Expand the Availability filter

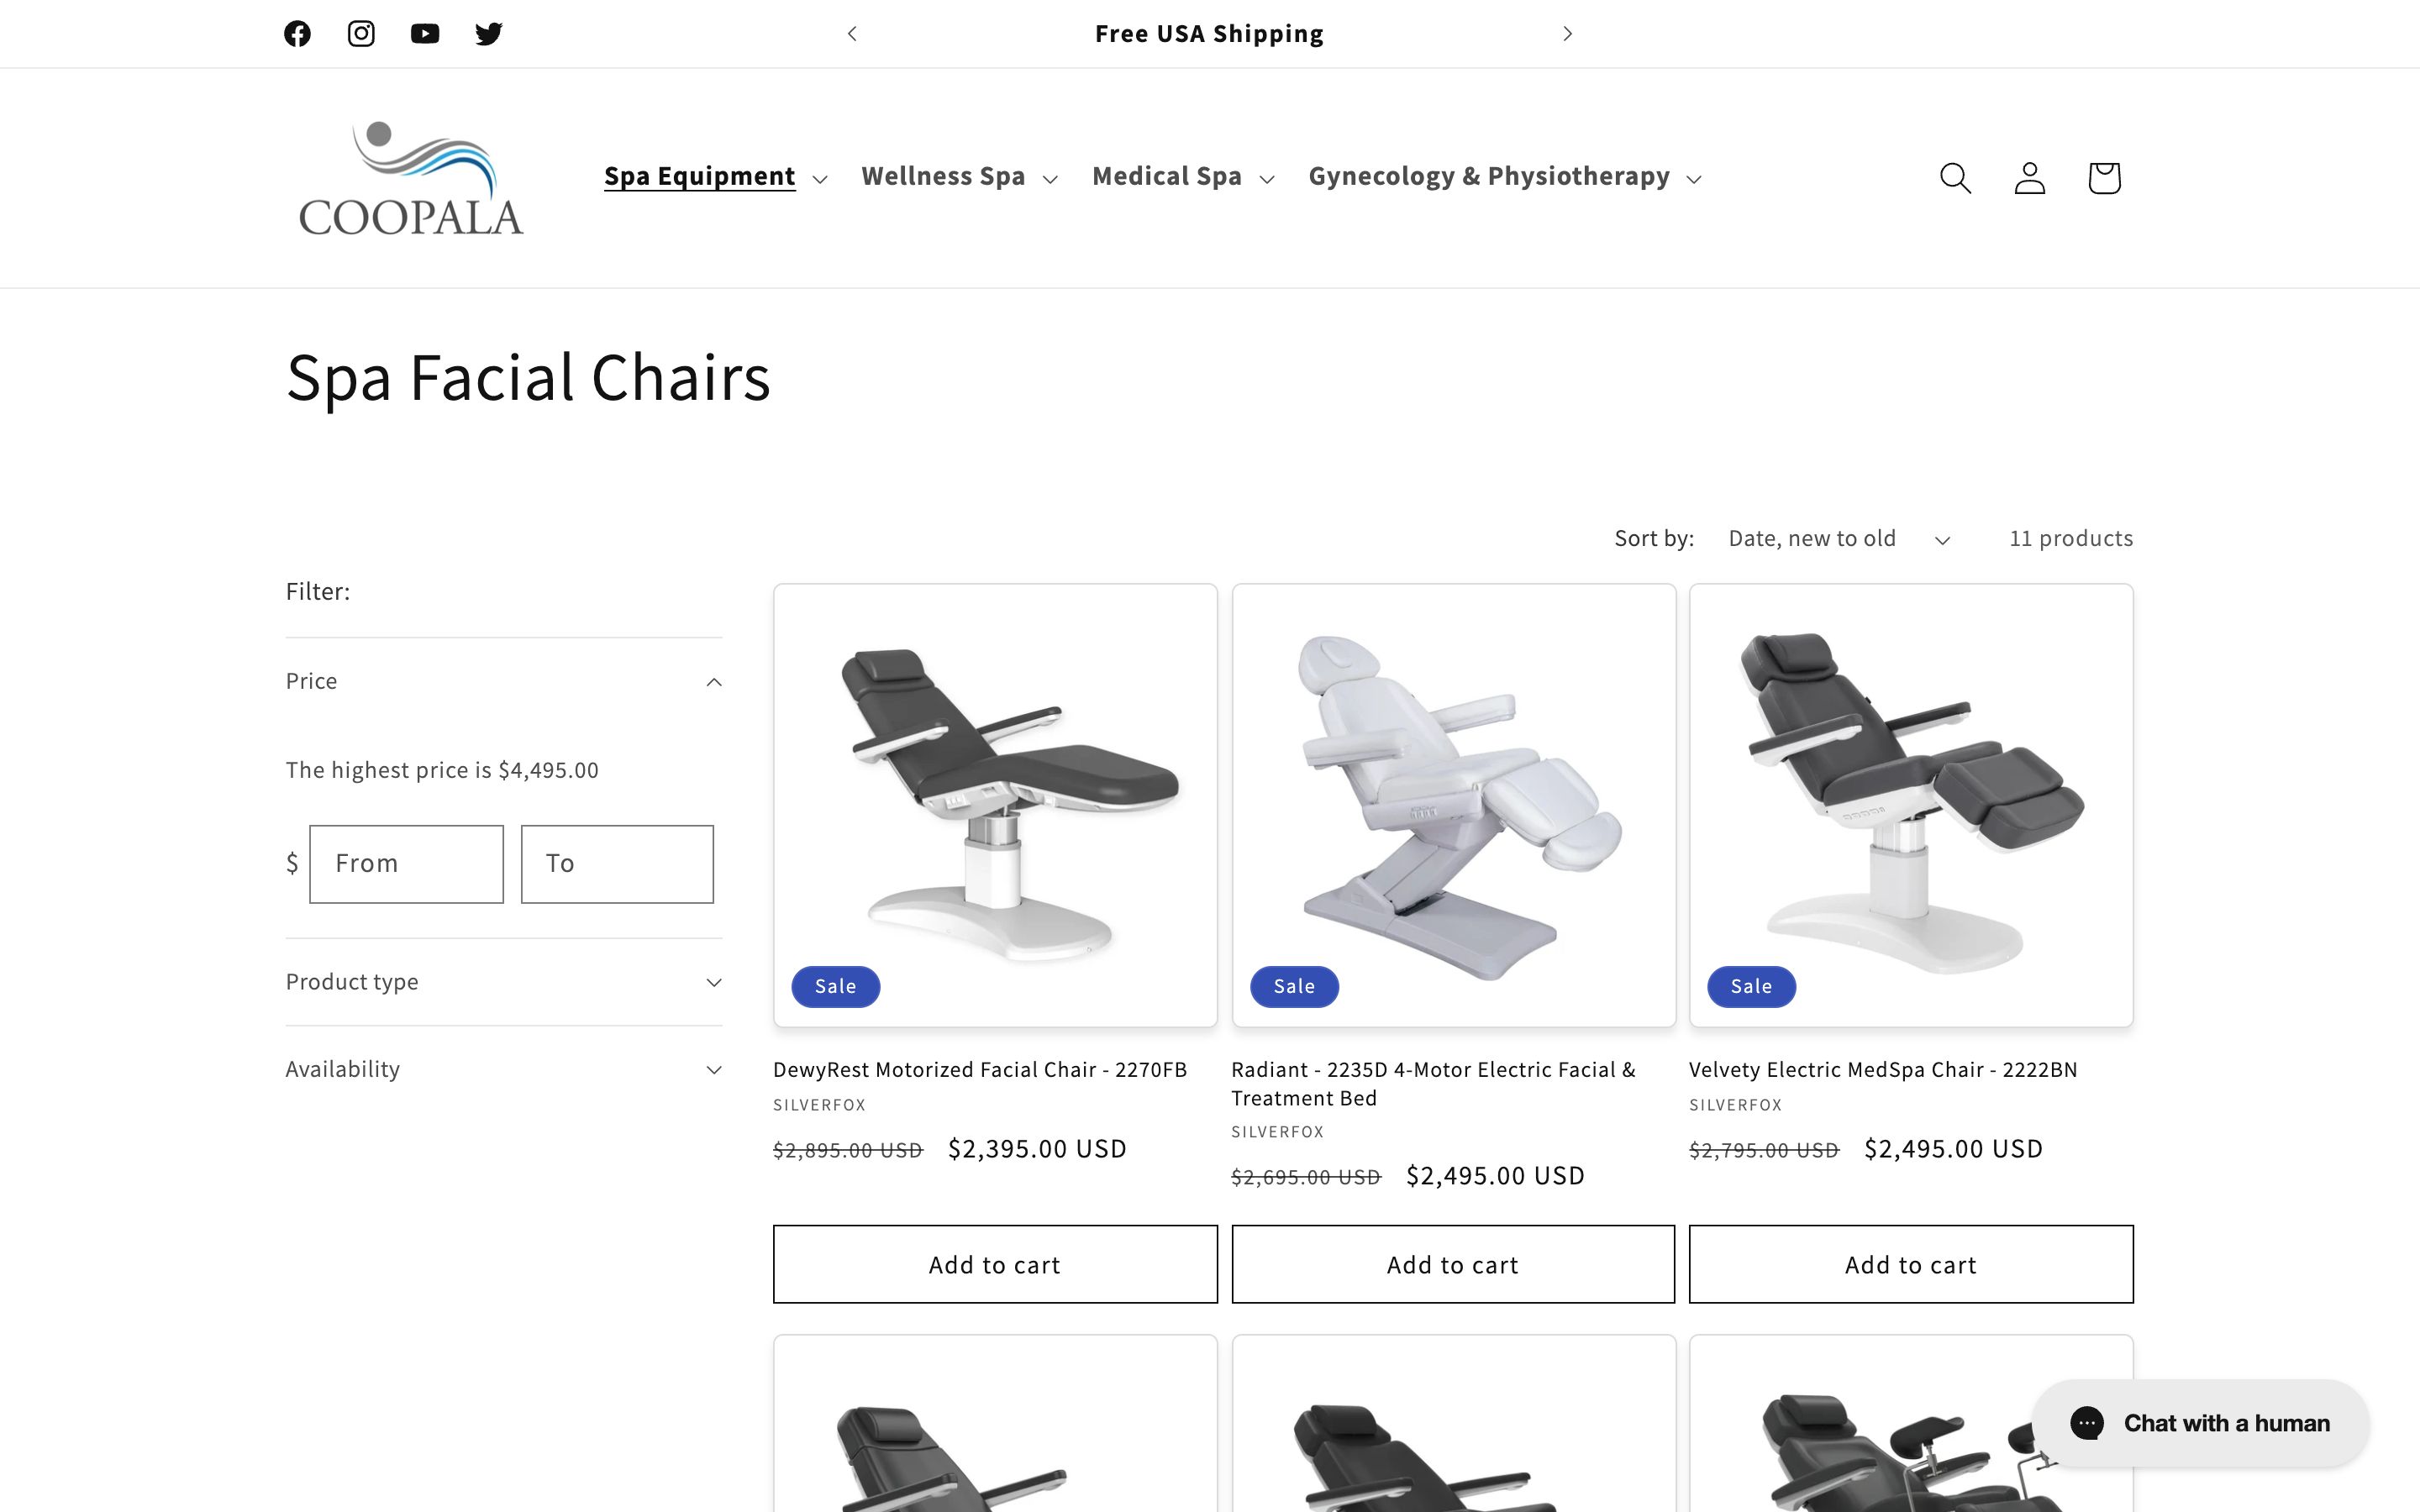(503, 1069)
